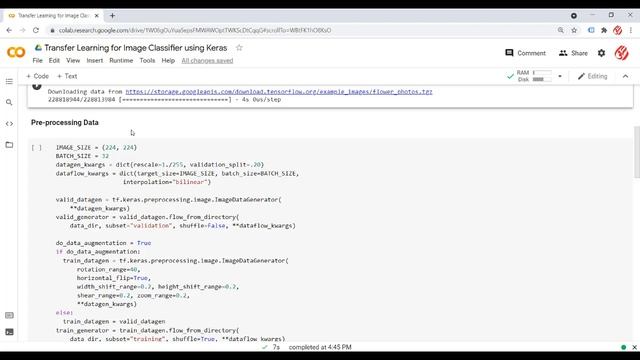The image size is (640, 360).
Task: Expand the RAM Disk runtime dropdown arrow
Action: (x=560, y=76)
